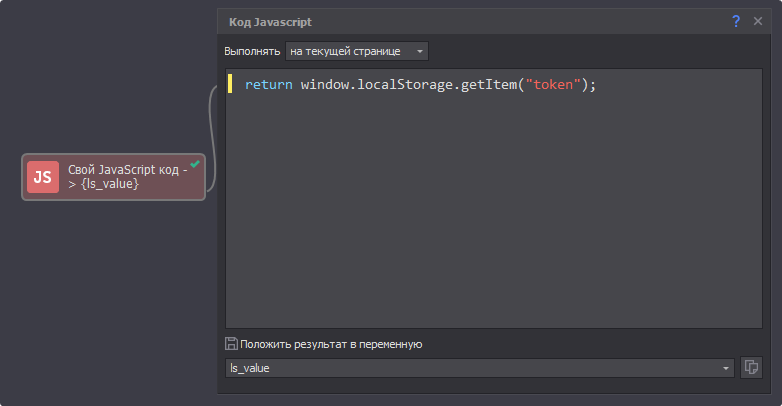Click the yellow line marker in editor

pos(230,85)
